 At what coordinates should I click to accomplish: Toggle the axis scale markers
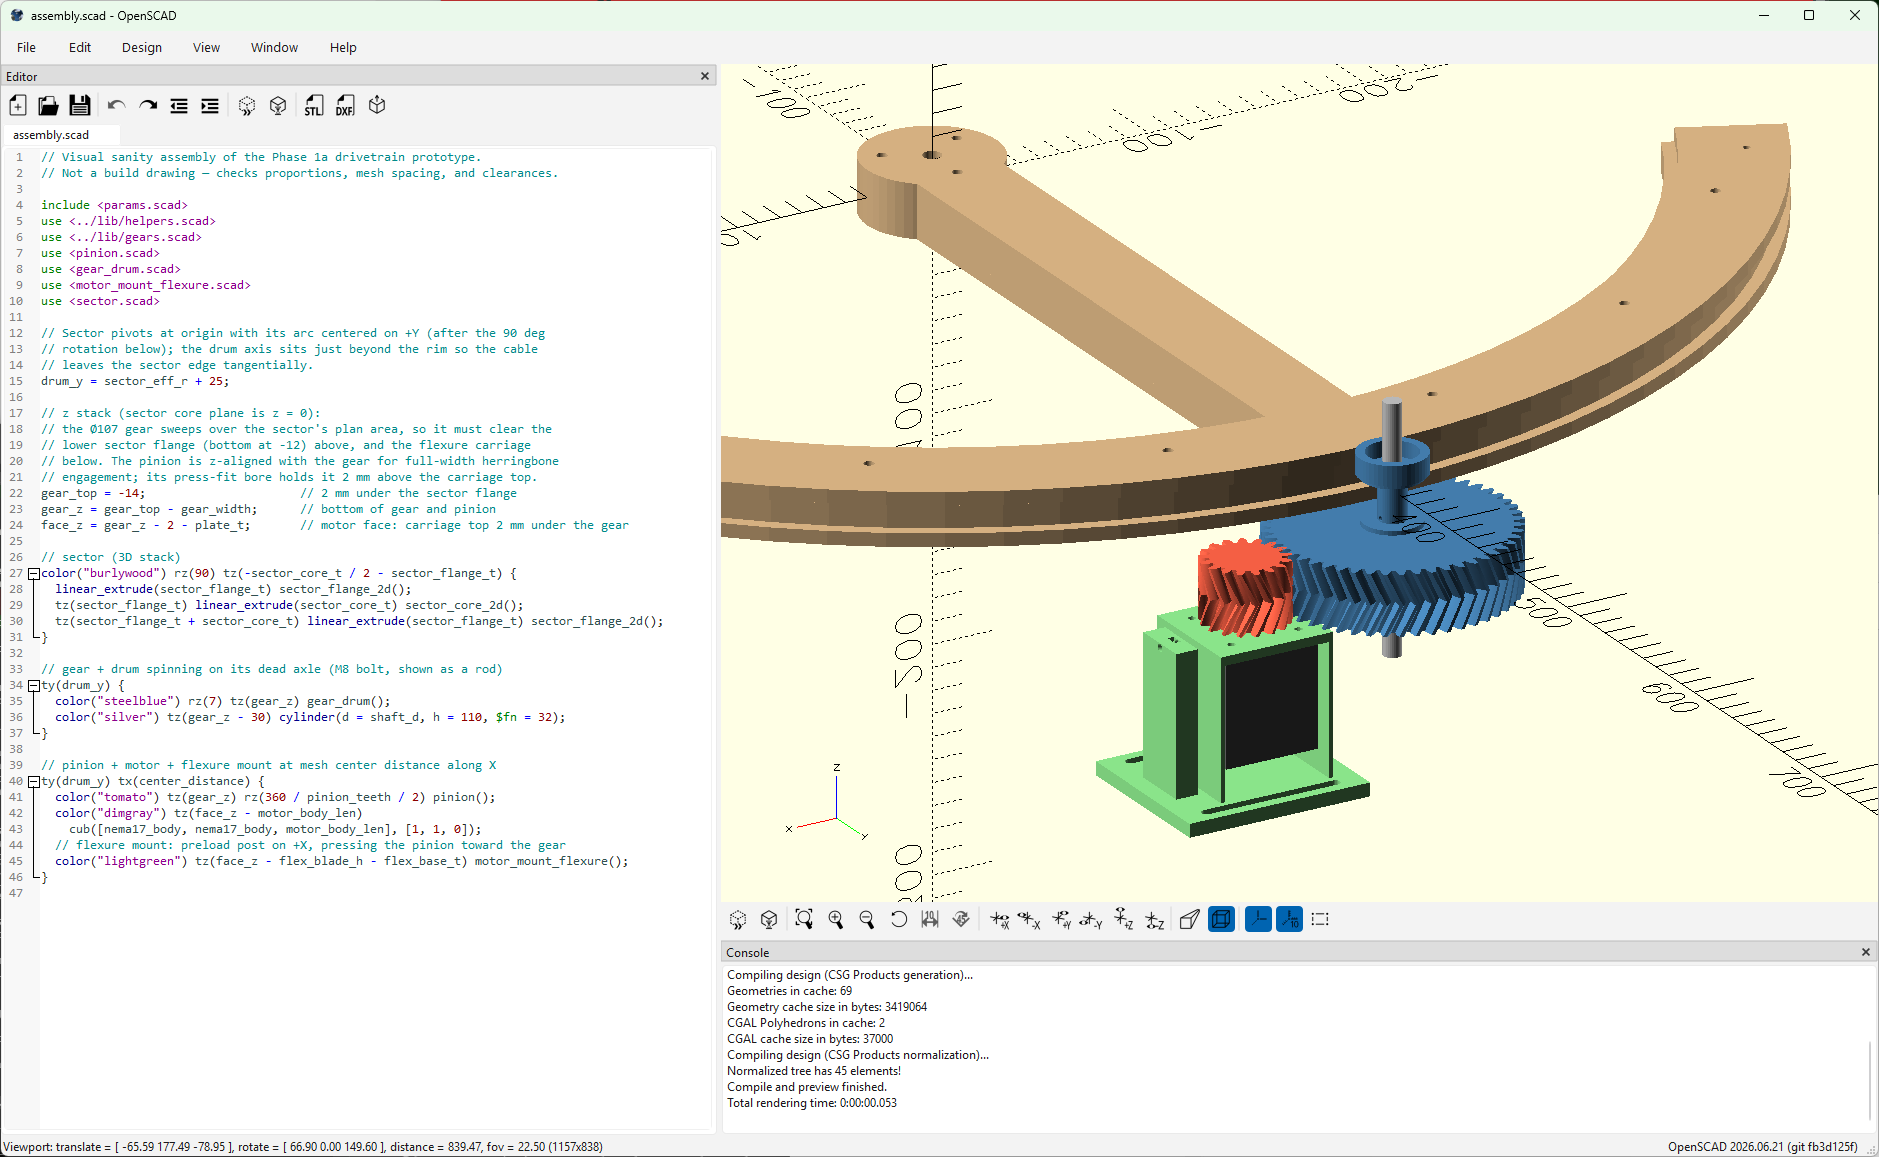click(x=1289, y=920)
